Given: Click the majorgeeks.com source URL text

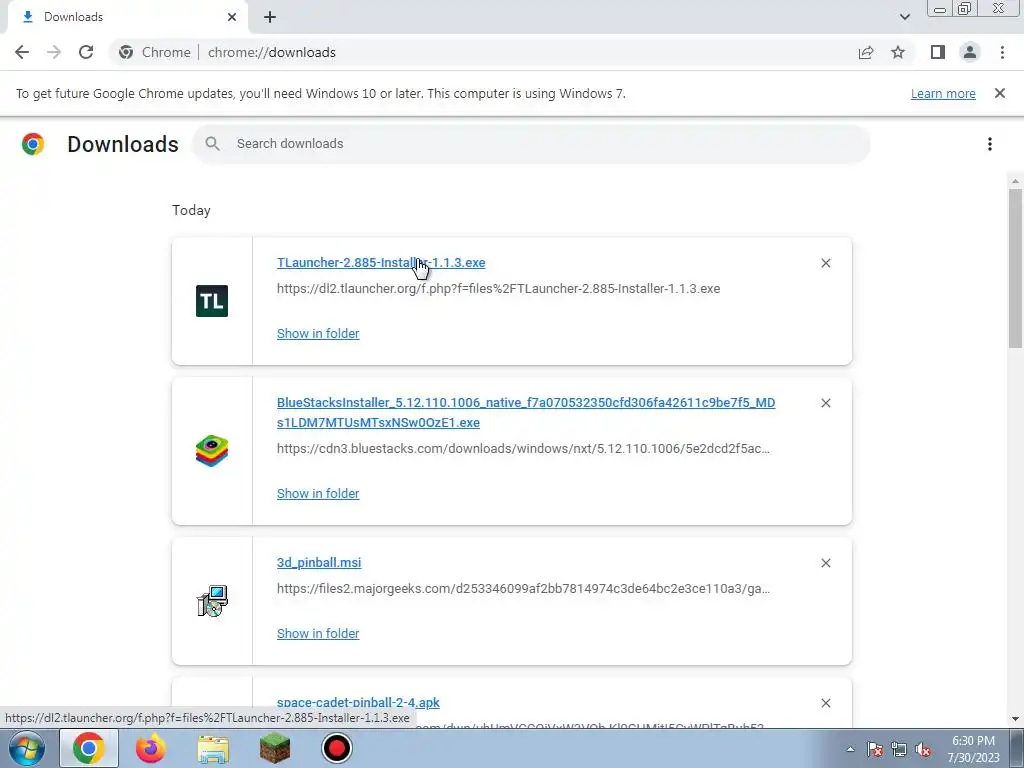Looking at the screenshot, I should 523,589.
